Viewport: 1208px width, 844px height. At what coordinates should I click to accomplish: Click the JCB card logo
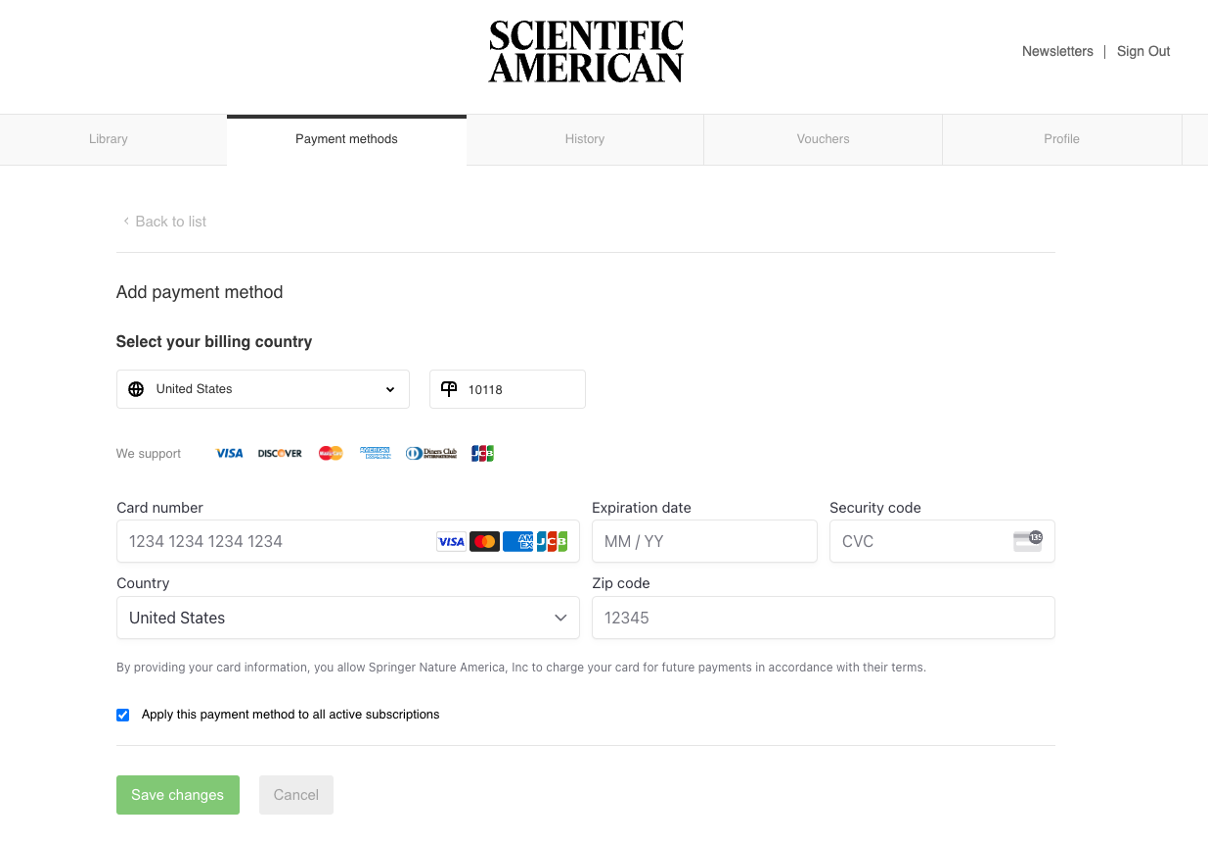[482, 453]
